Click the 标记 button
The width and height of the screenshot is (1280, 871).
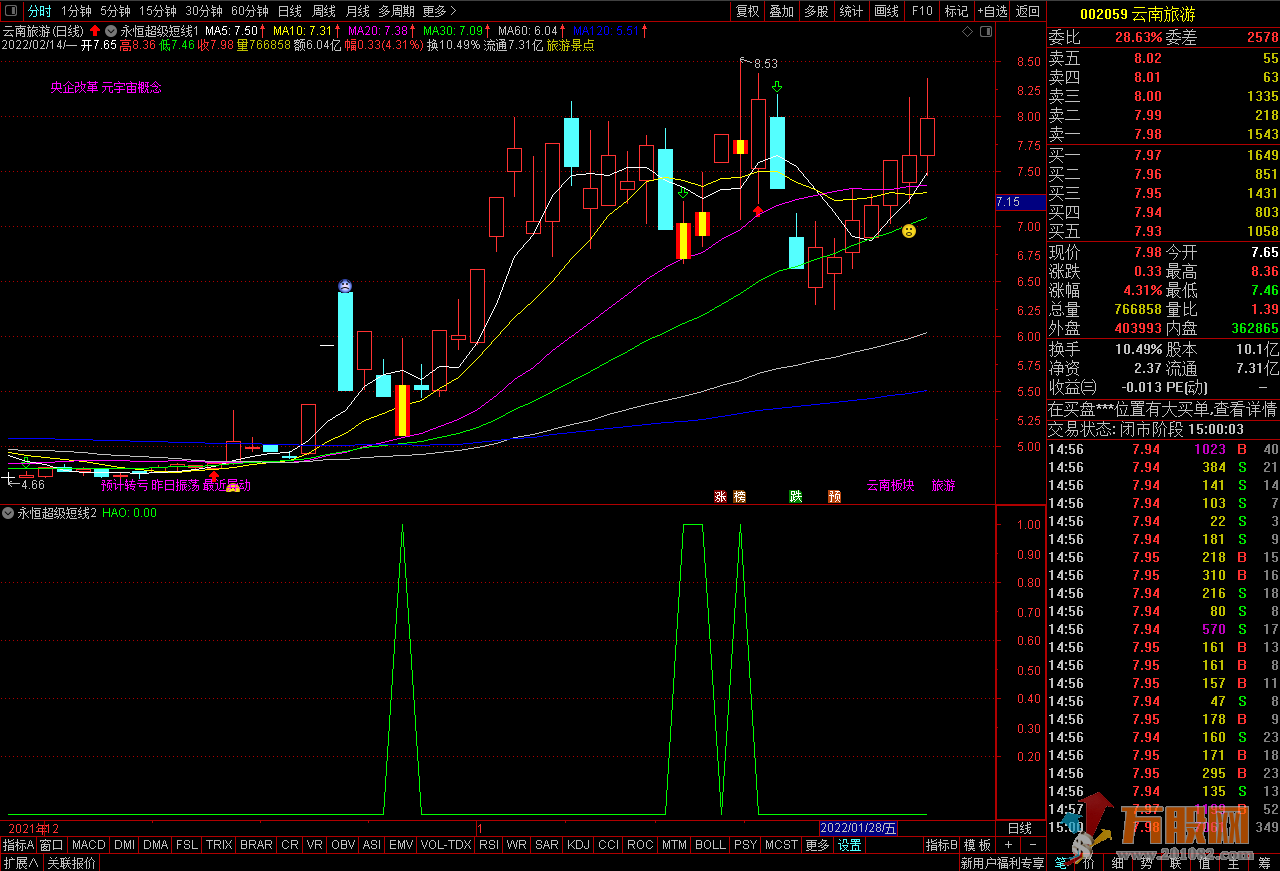coord(957,11)
